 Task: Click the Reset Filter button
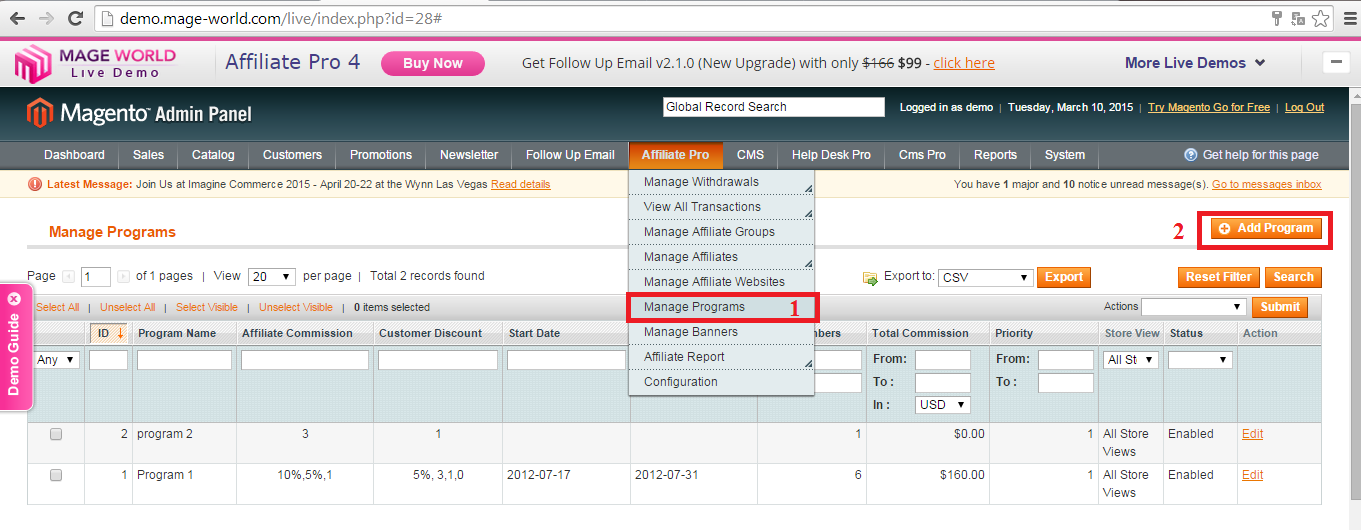[1219, 277]
